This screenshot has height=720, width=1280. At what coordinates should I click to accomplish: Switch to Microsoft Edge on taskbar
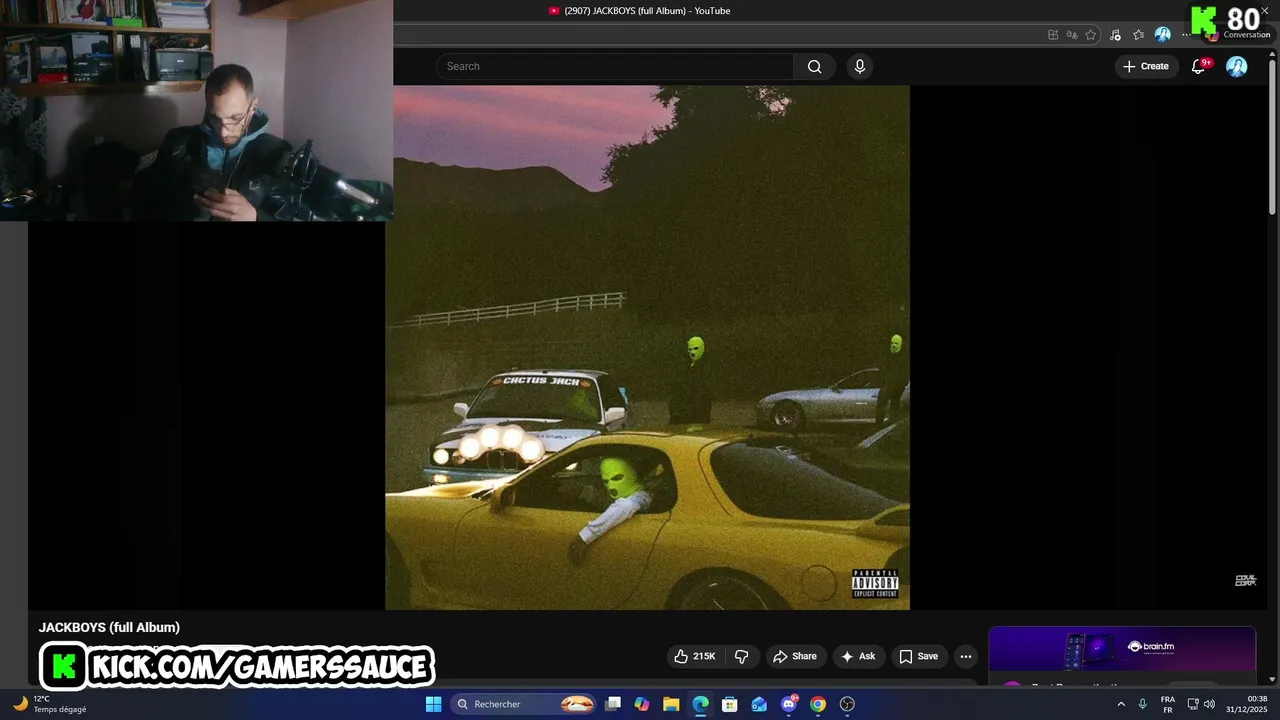[x=701, y=704]
